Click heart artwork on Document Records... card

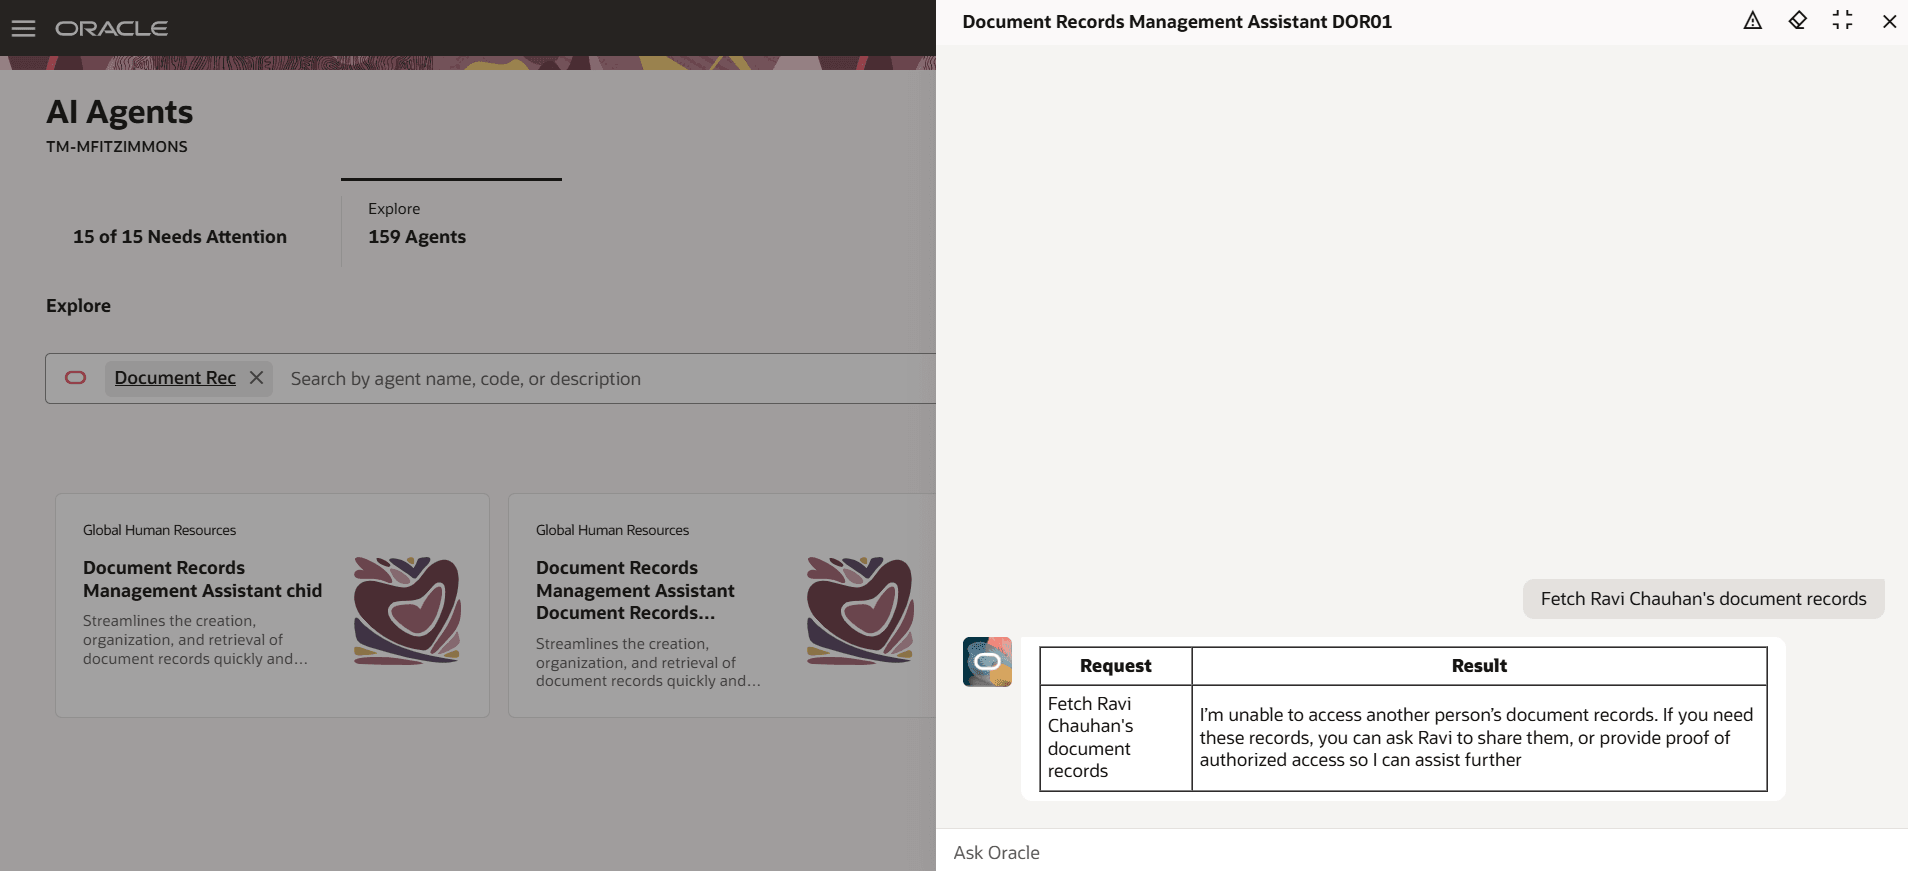point(860,610)
